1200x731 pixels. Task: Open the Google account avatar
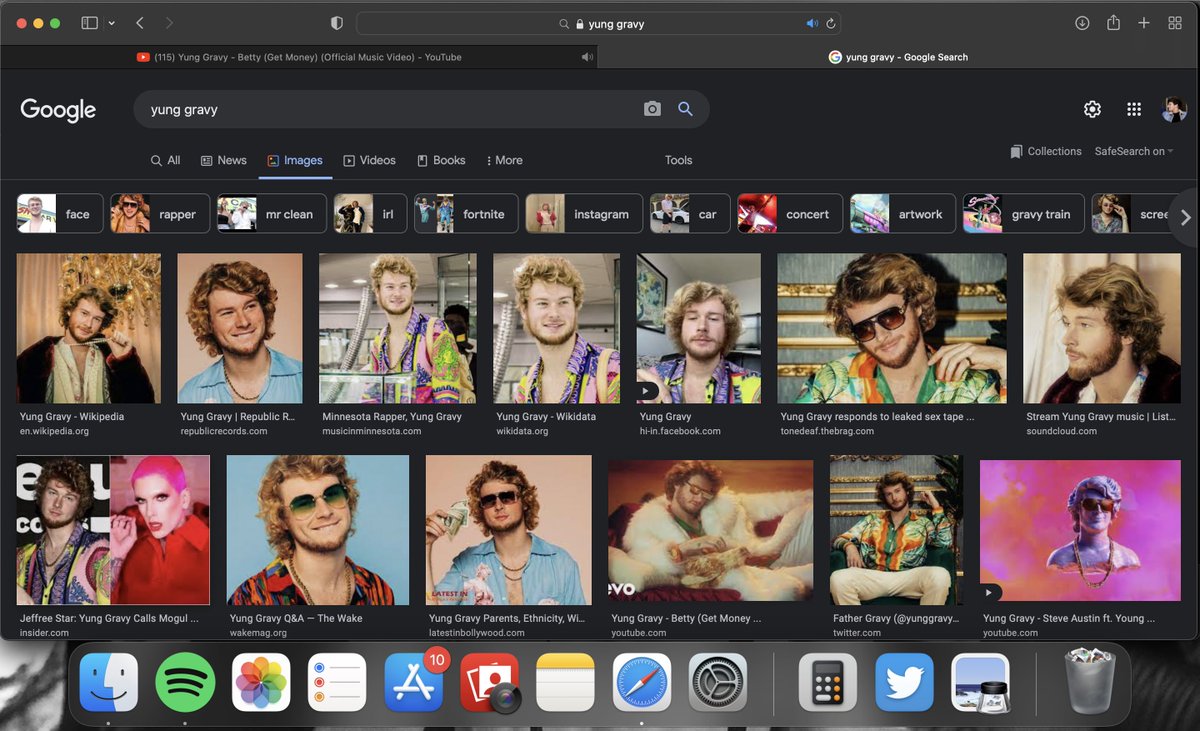tap(1174, 110)
